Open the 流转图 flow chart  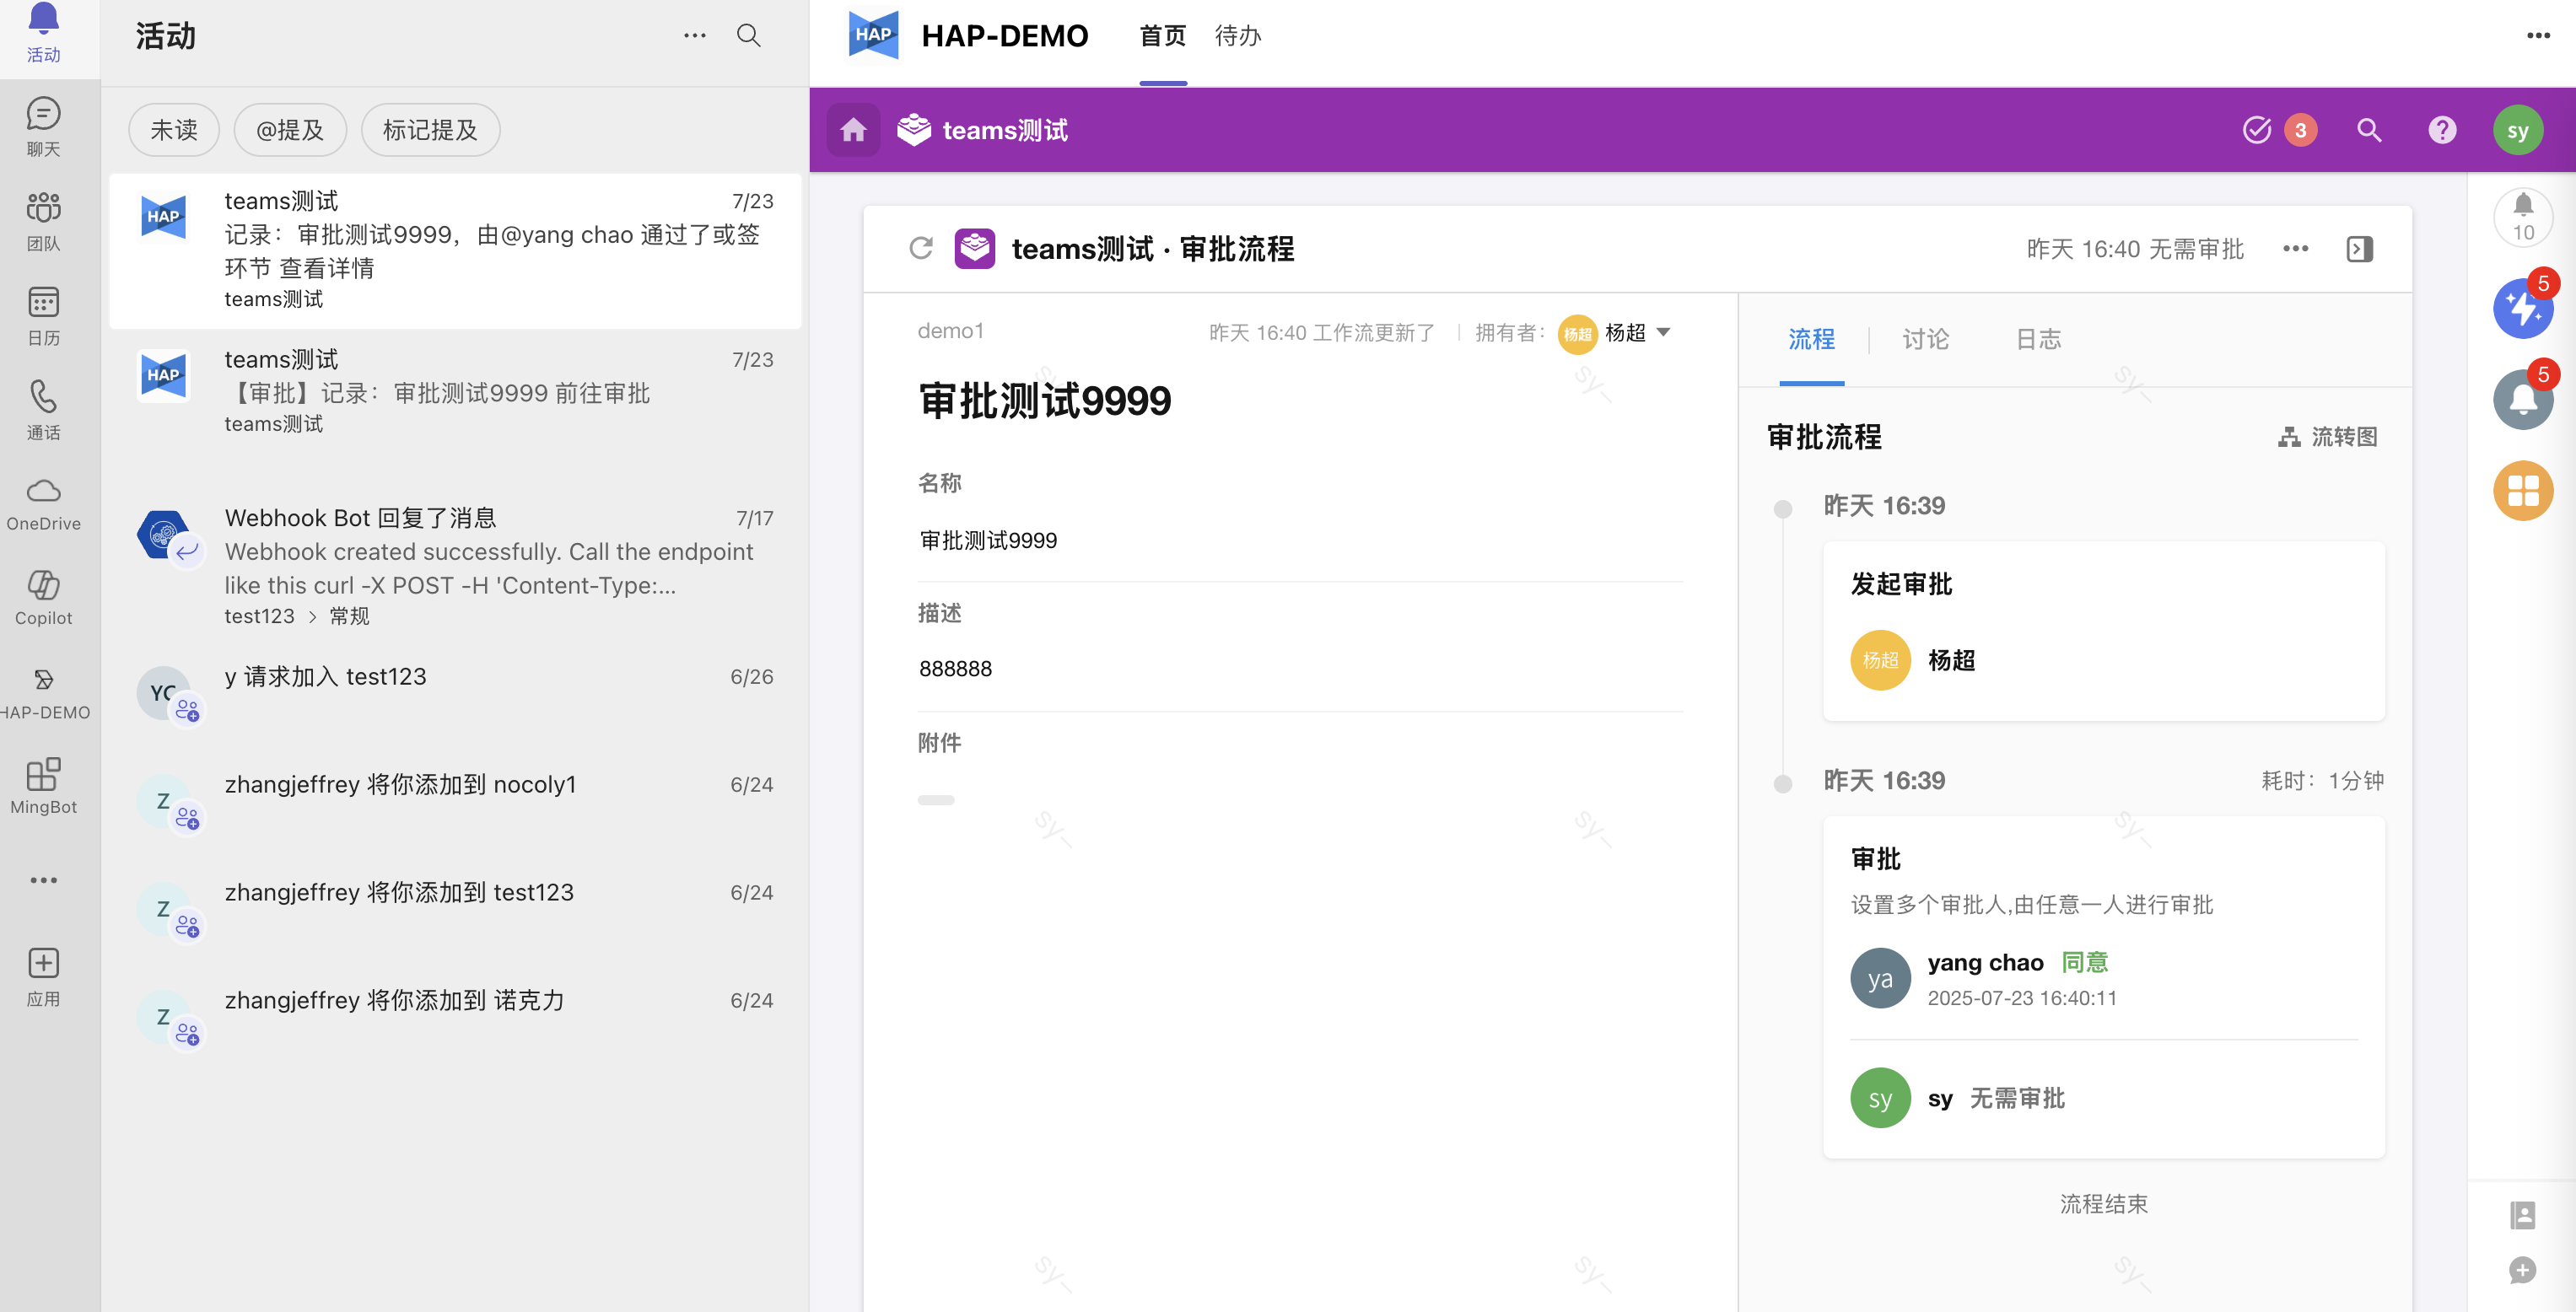coord(2329,437)
